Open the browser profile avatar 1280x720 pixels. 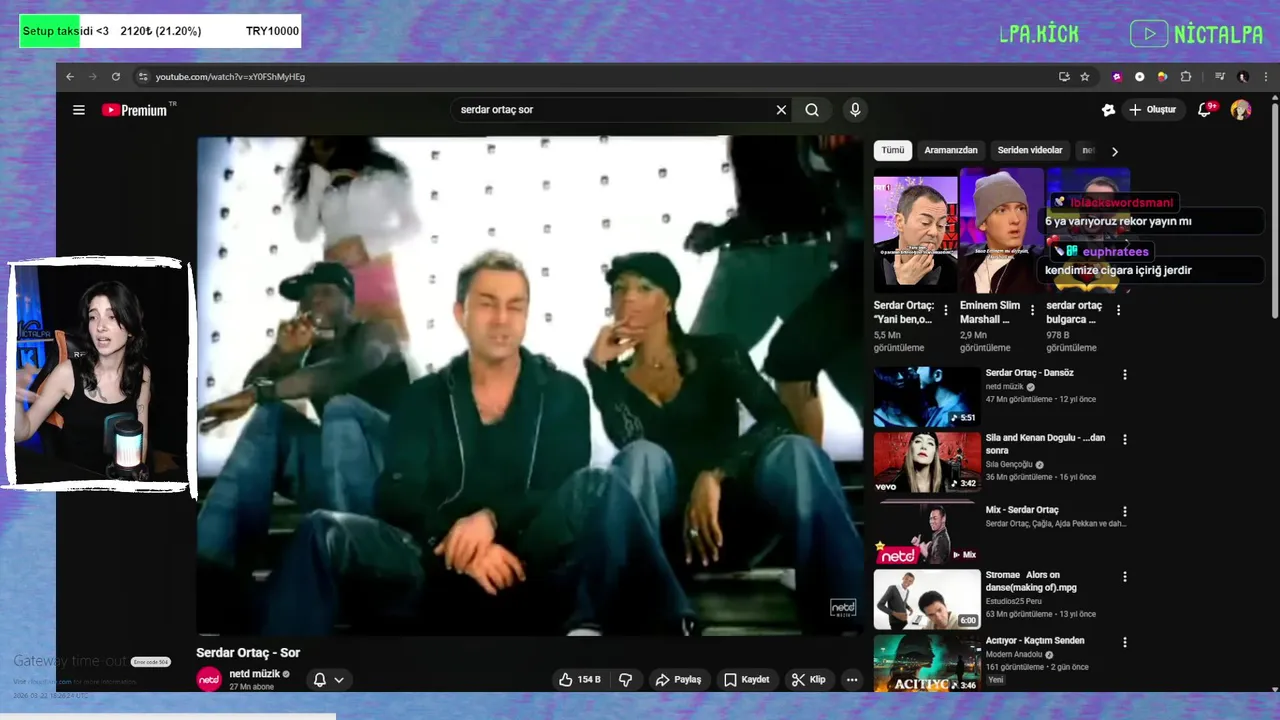tap(1243, 77)
